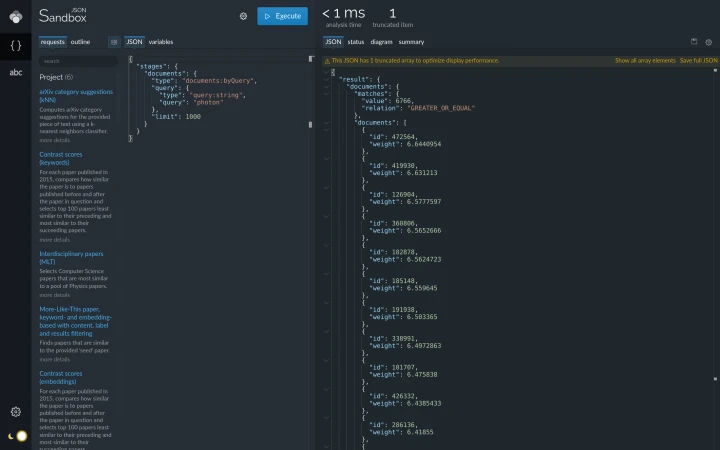Collapse the entry with id 360806
This screenshot has height=450, width=720.
coord(326,216)
